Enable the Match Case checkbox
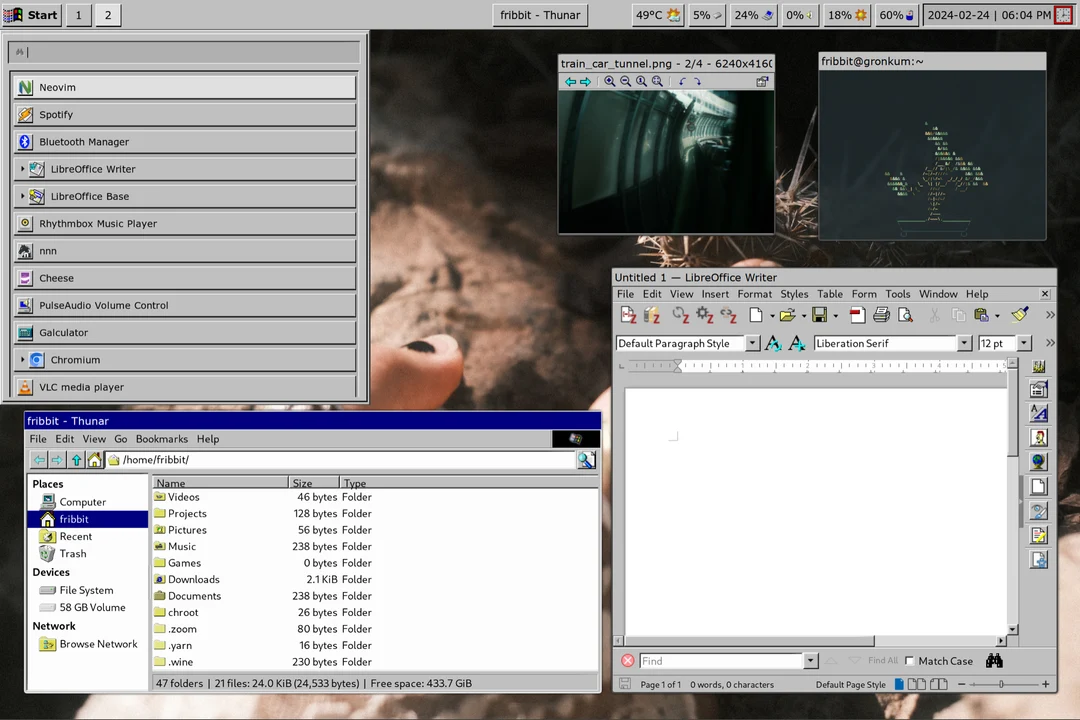Screen dimensions: 1080x720 [x=909, y=661]
